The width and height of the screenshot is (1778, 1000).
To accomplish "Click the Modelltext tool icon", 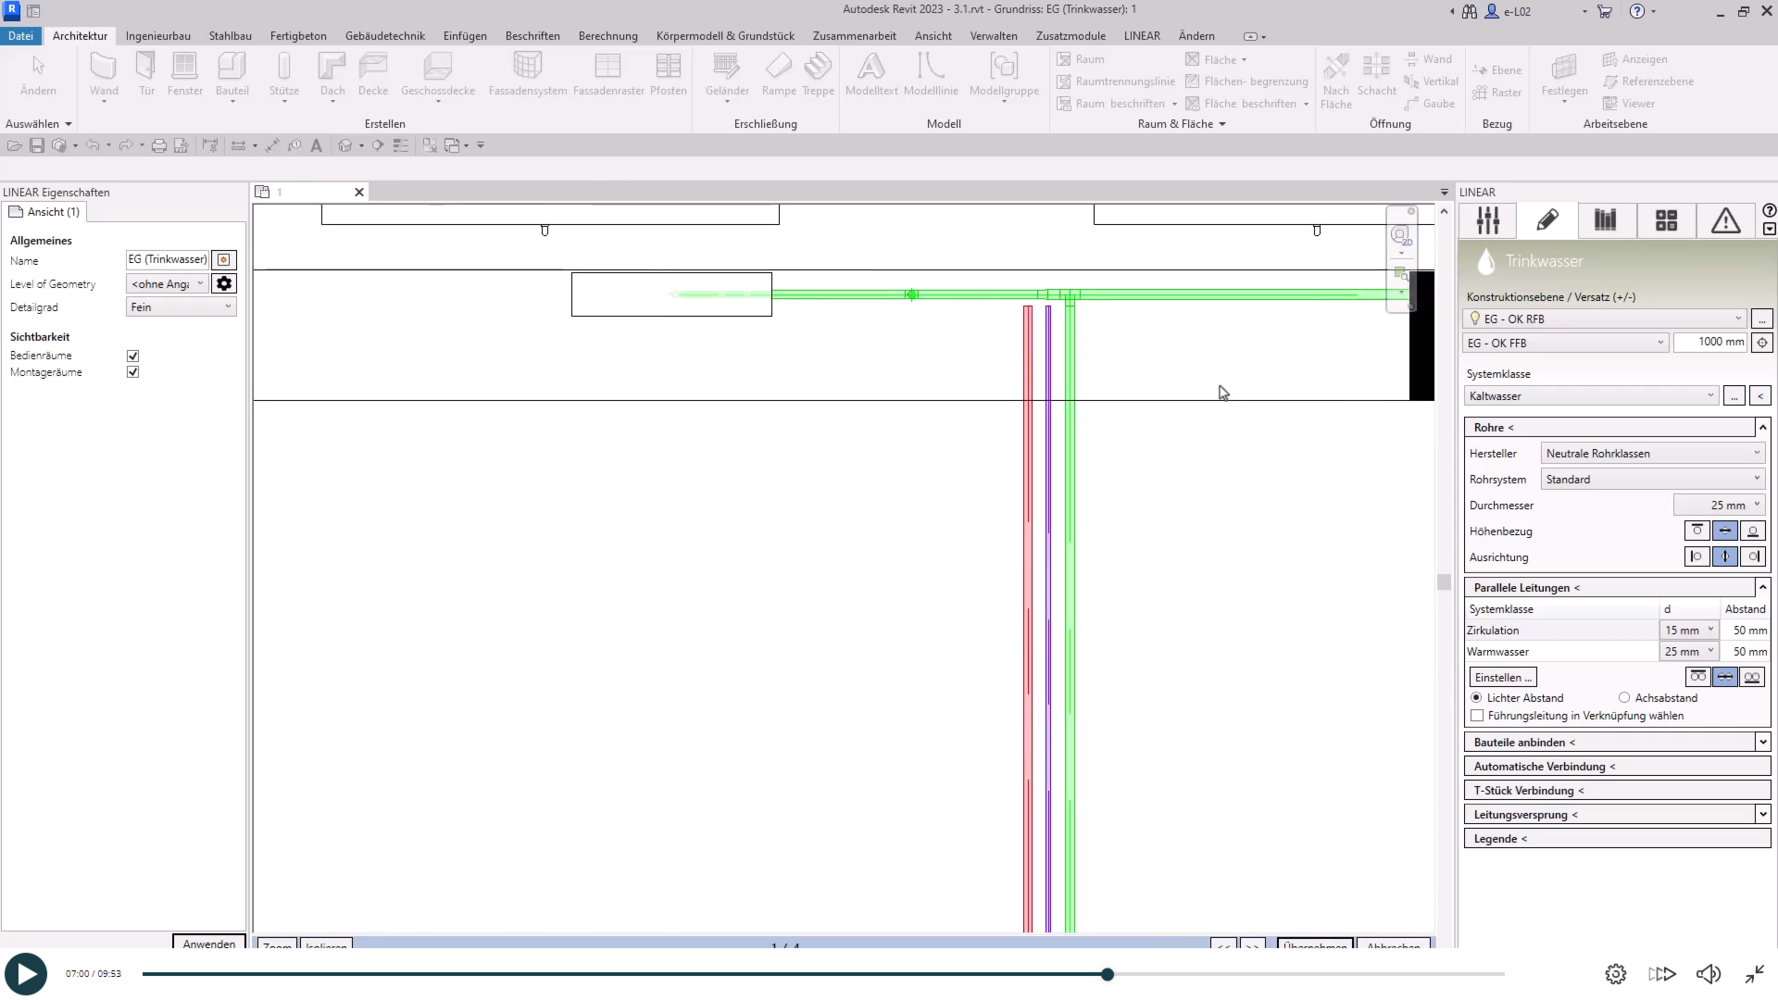I will coord(871,75).
